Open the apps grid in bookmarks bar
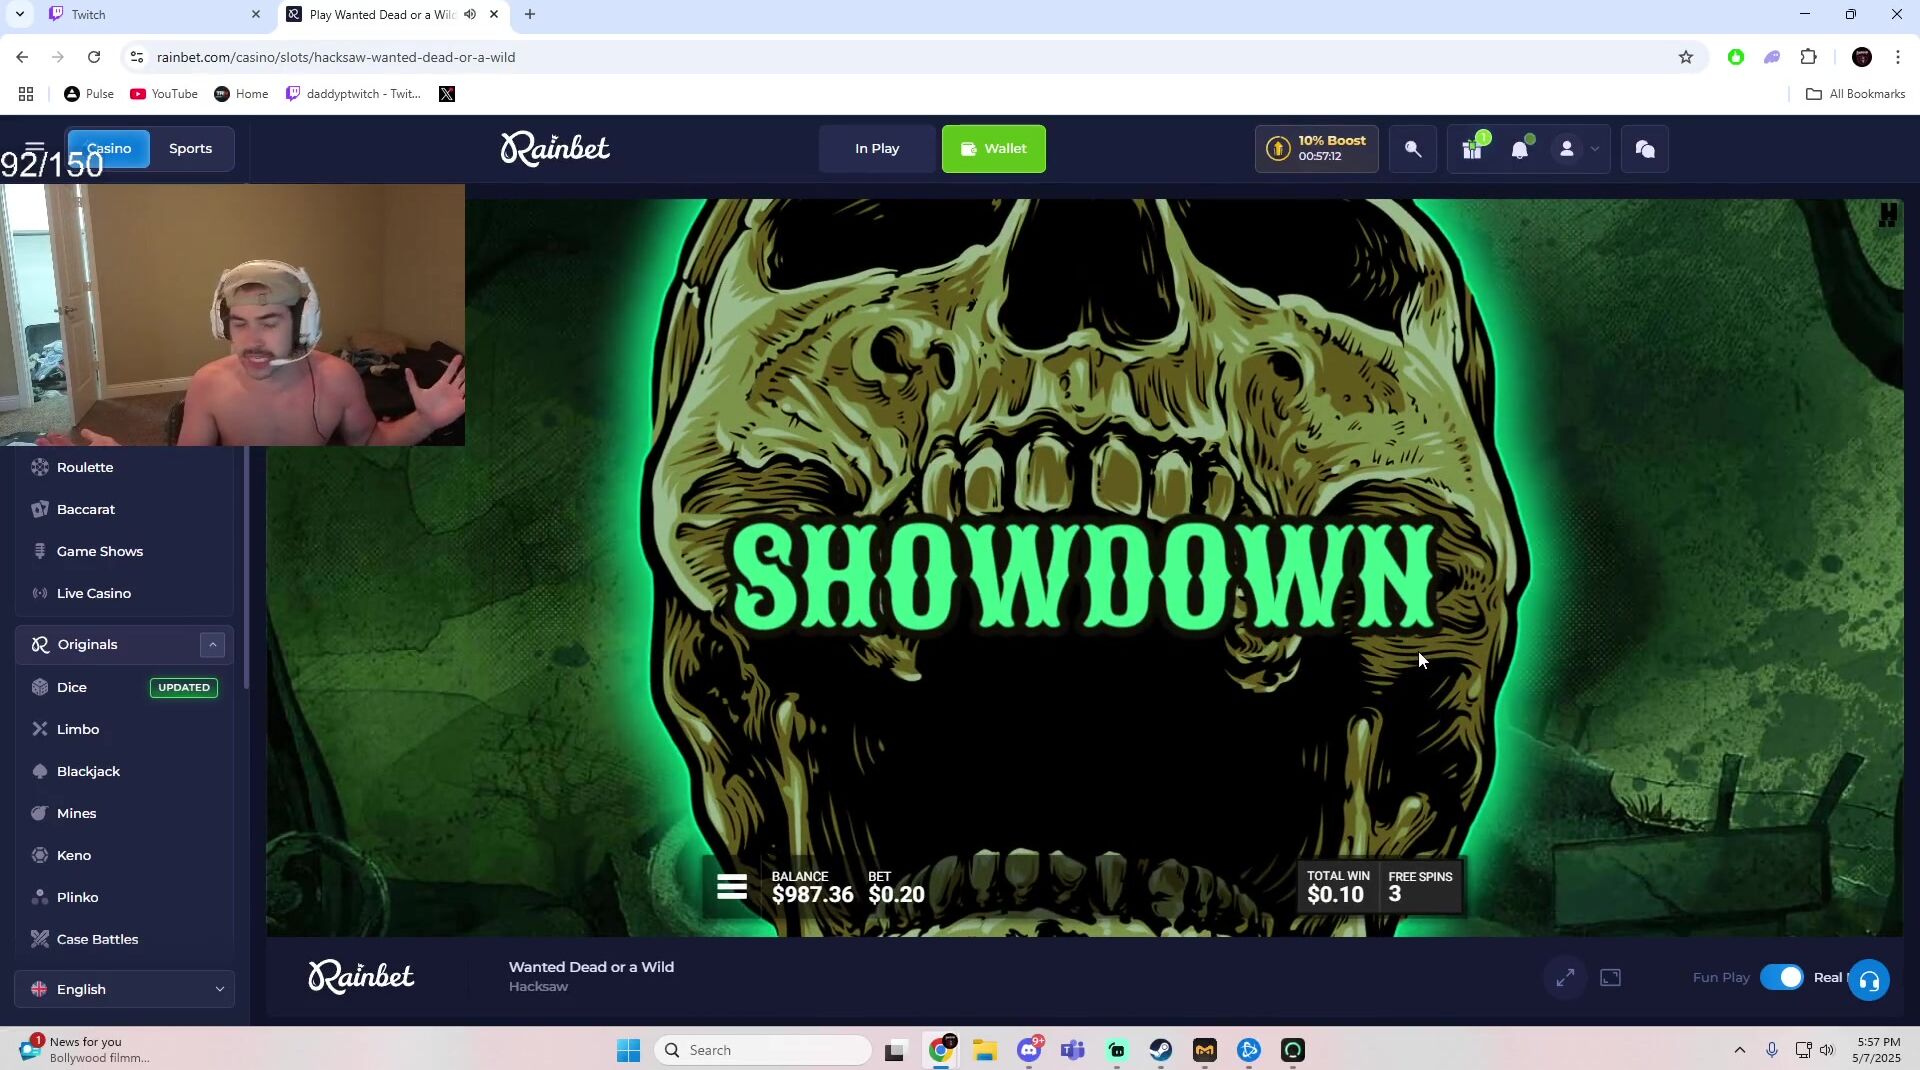The height and width of the screenshot is (1070, 1920). (x=26, y=94)
